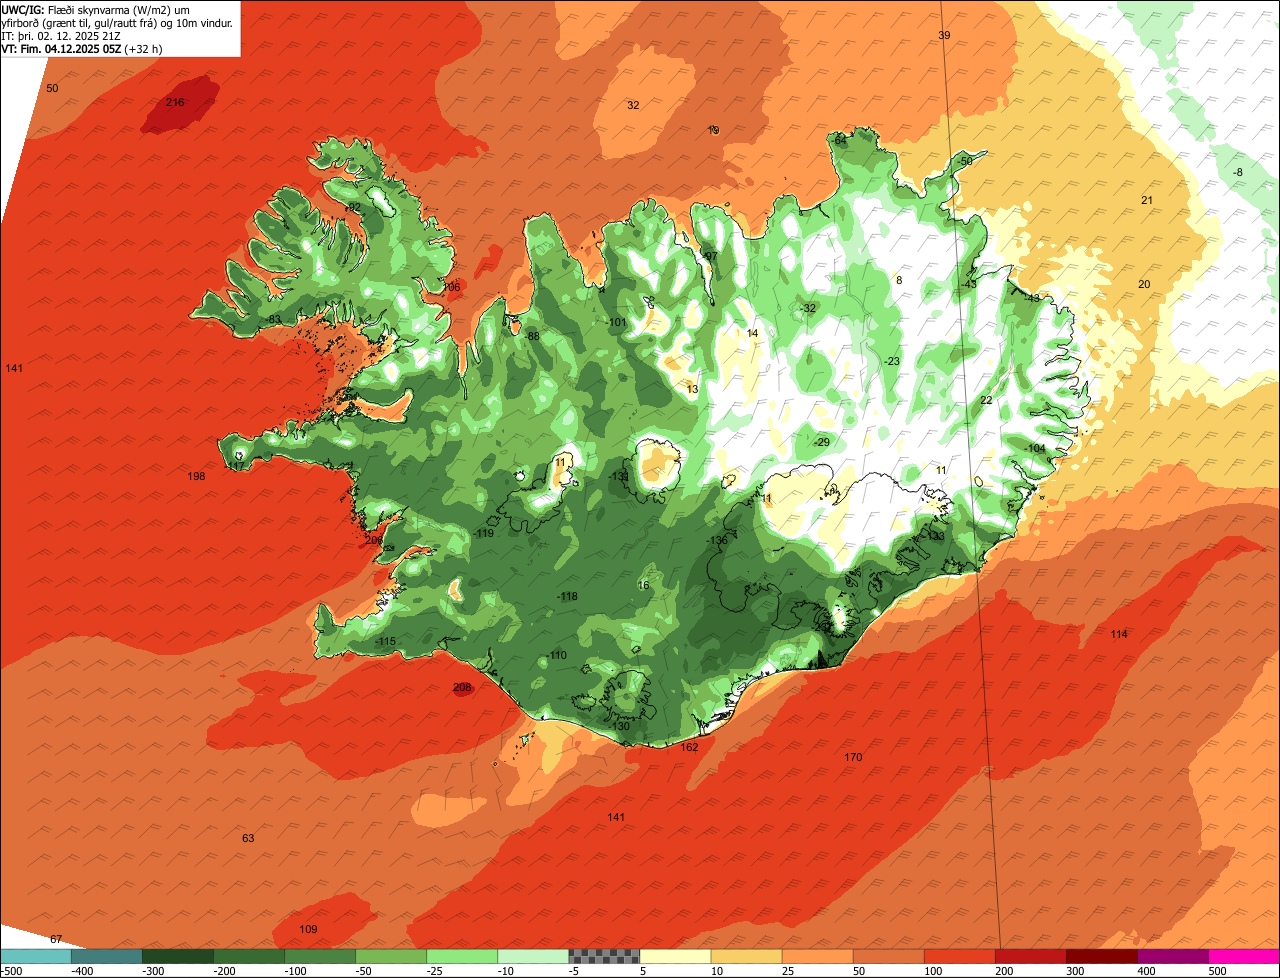Viewport: 1280px width, 978px height.
Task: Click the magenta legend swatch after 500
Action: [1244, 956]
